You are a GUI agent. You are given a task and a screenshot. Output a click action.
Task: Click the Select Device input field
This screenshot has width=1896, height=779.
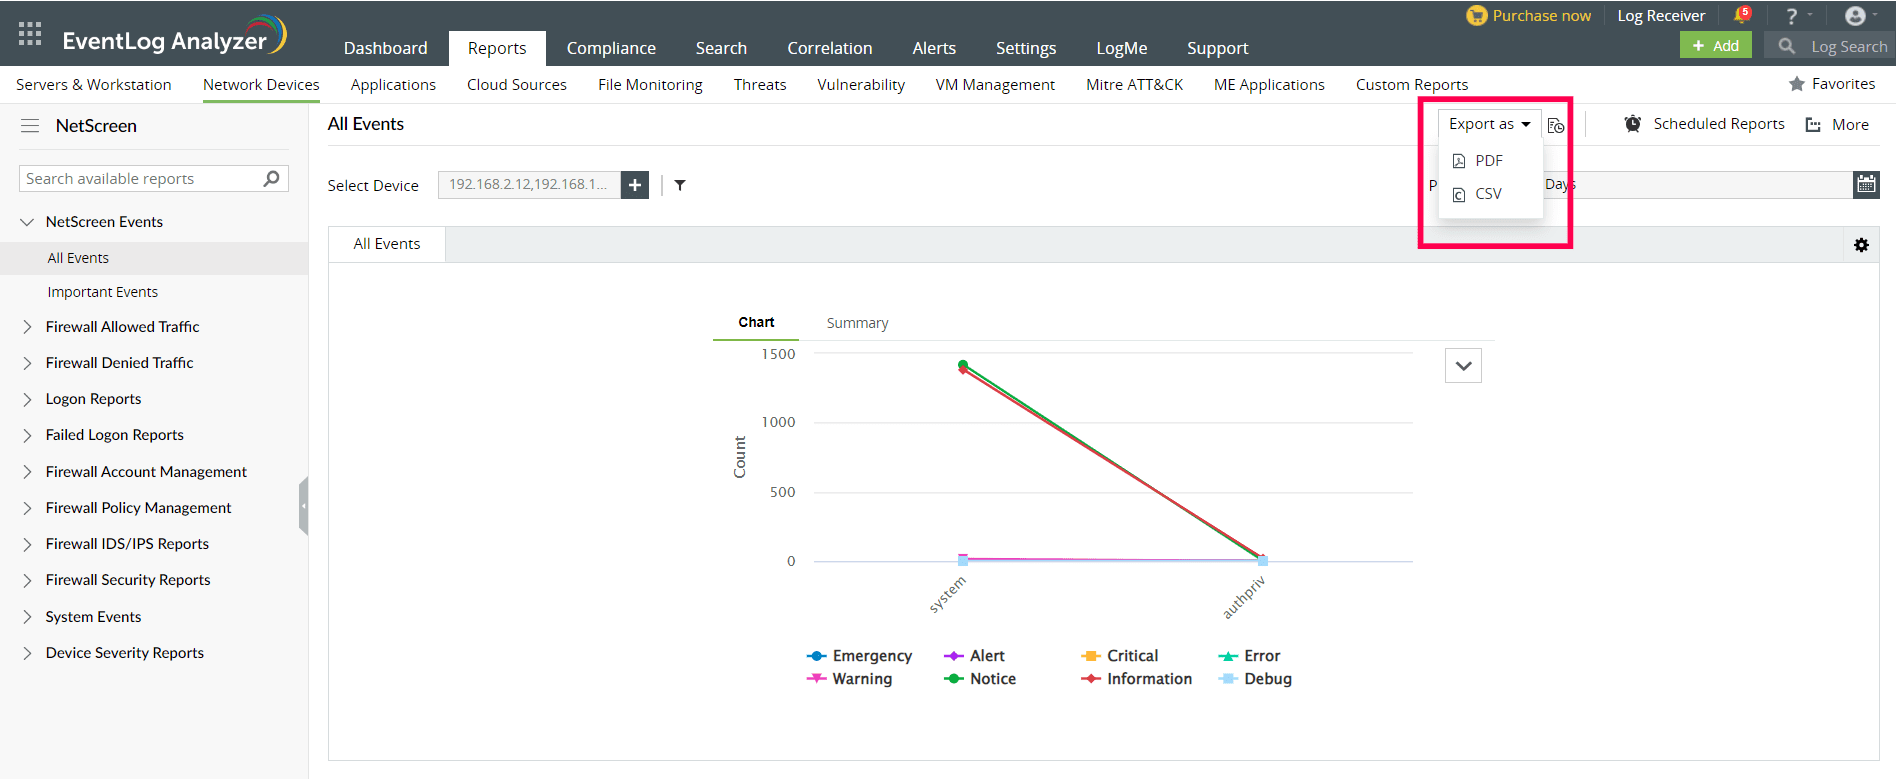(529, 185)
